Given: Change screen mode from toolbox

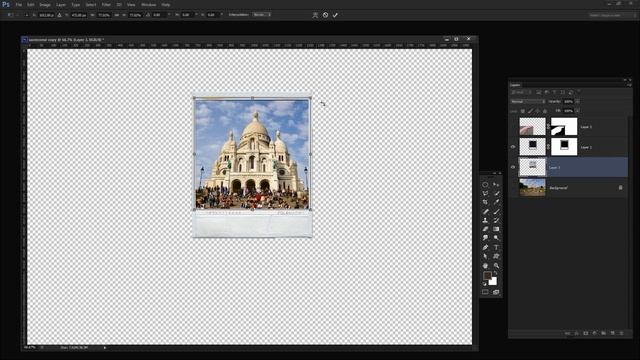Looking at the screenshot, I should tap(496, 292).
